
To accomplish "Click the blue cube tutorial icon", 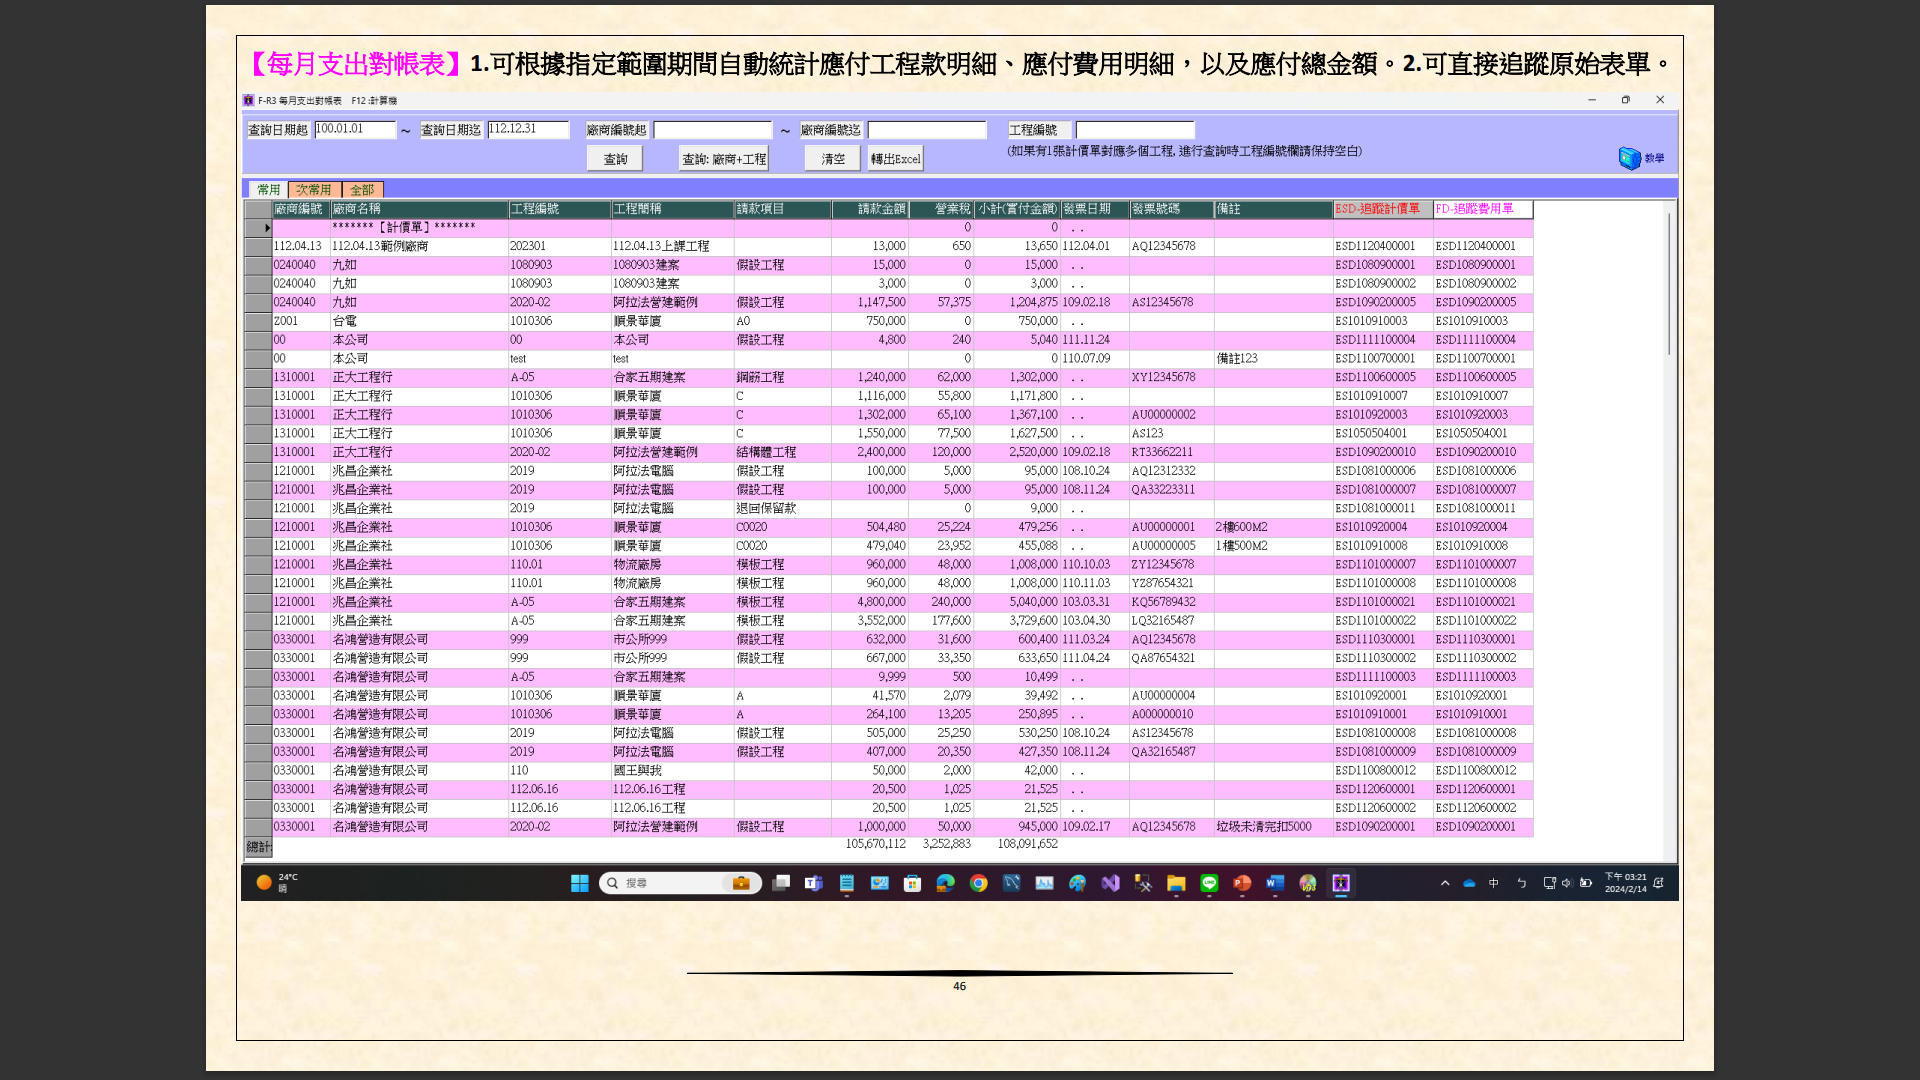I will (x=1629, y=158).
